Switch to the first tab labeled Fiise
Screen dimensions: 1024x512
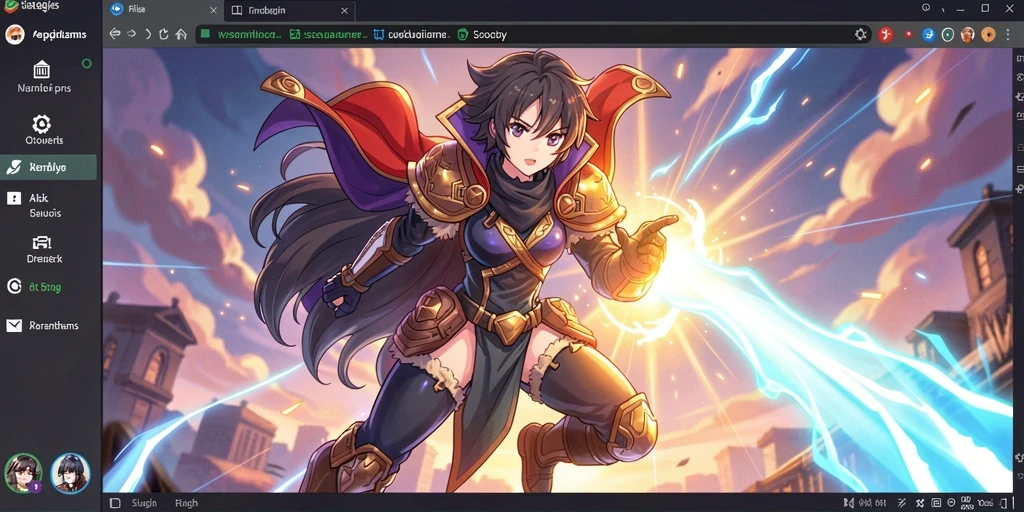[x=163, y=10]
